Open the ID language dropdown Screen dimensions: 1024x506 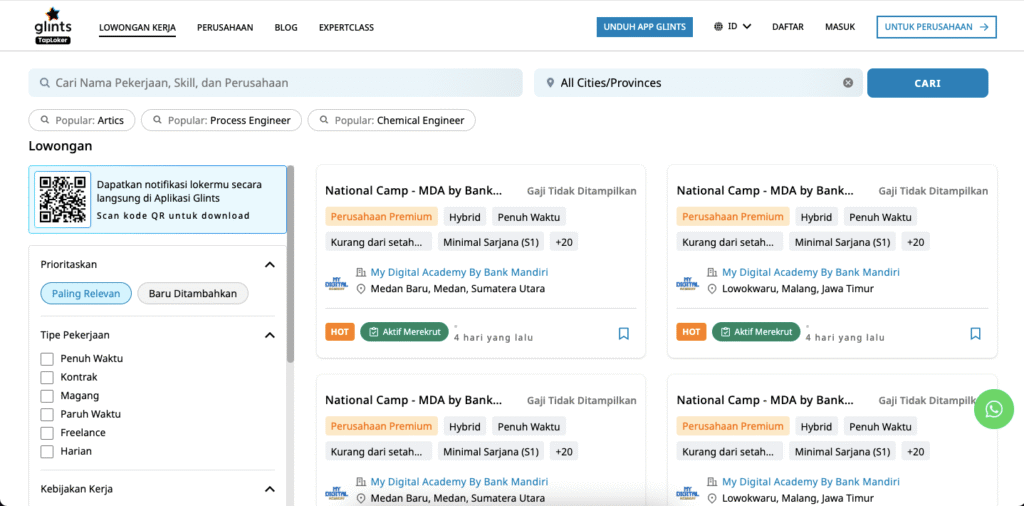pos(739,27)
